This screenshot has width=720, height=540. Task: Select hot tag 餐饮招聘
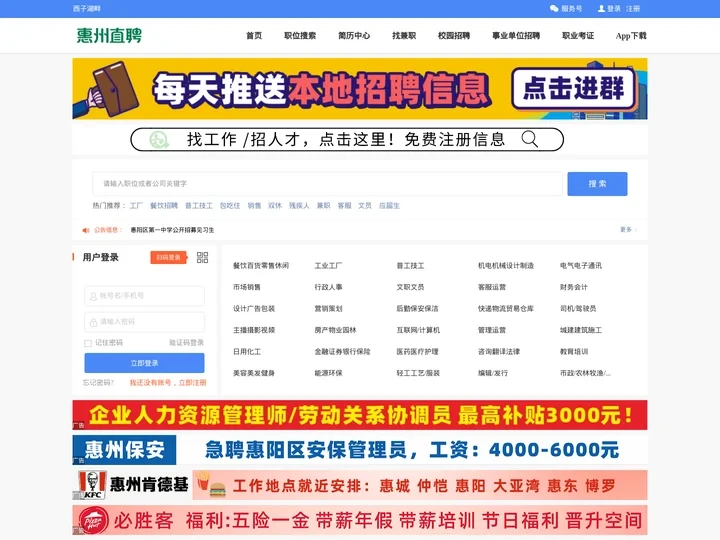(164, 206)
